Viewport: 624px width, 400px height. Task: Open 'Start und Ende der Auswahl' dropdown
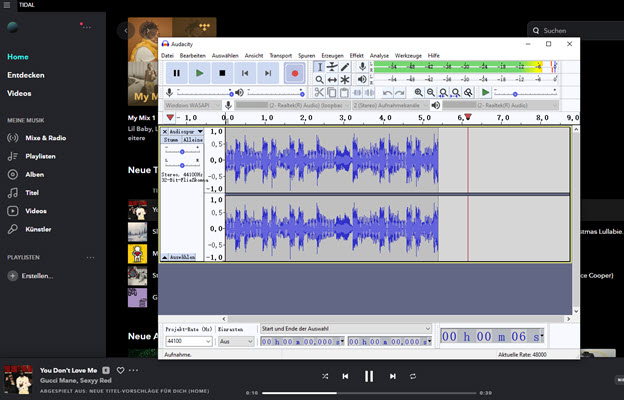click(346, 329)
